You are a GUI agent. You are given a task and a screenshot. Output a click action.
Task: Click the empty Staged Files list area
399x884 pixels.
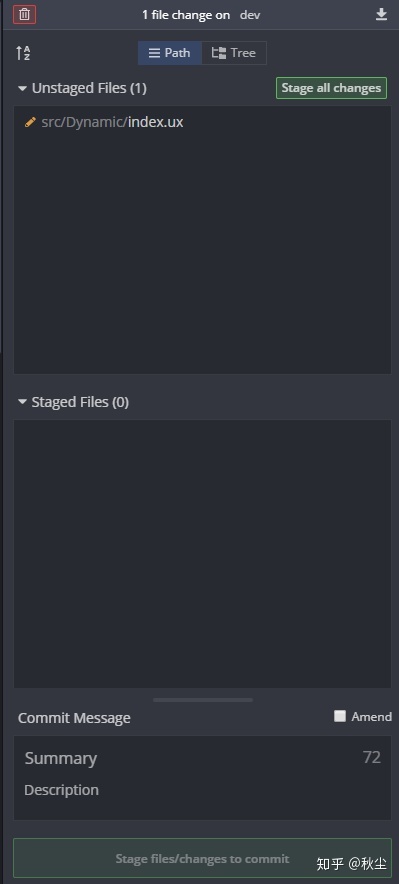[x=202, y=554]
